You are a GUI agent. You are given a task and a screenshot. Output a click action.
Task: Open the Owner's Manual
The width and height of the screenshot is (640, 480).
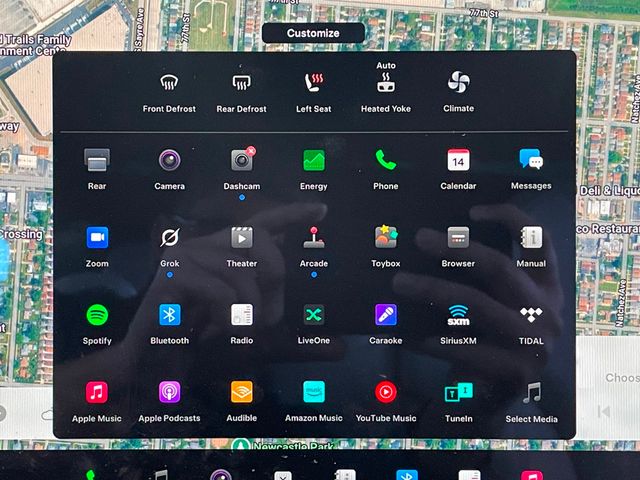(x=531, y=238)
